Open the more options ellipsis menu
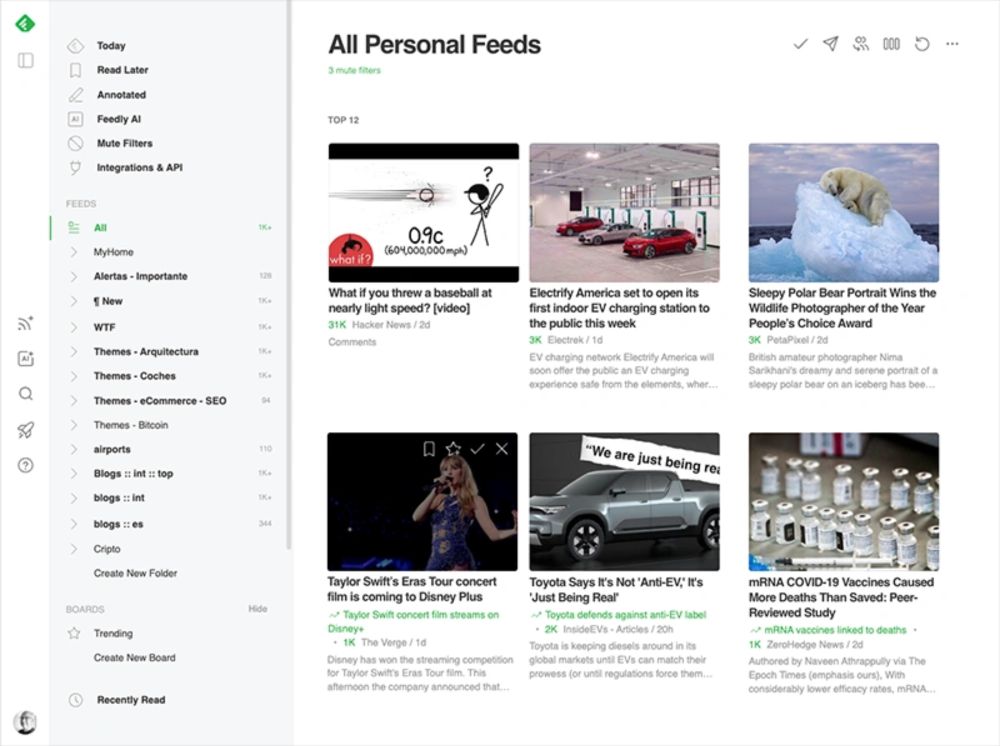This screenshot has height=746, width=1000. pos(952,44)
